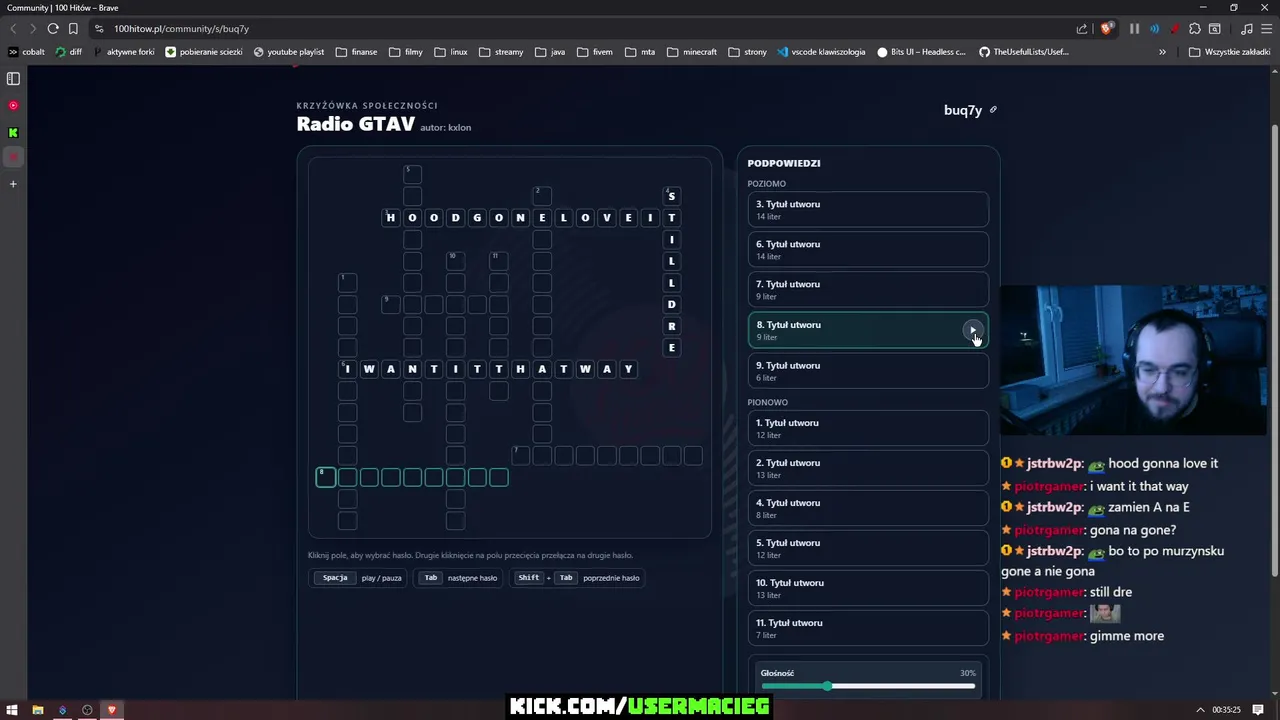Open the tab search icon in the toolbar
The height and width of the screenshot is (720, 1280).
tap(1215, 29)
